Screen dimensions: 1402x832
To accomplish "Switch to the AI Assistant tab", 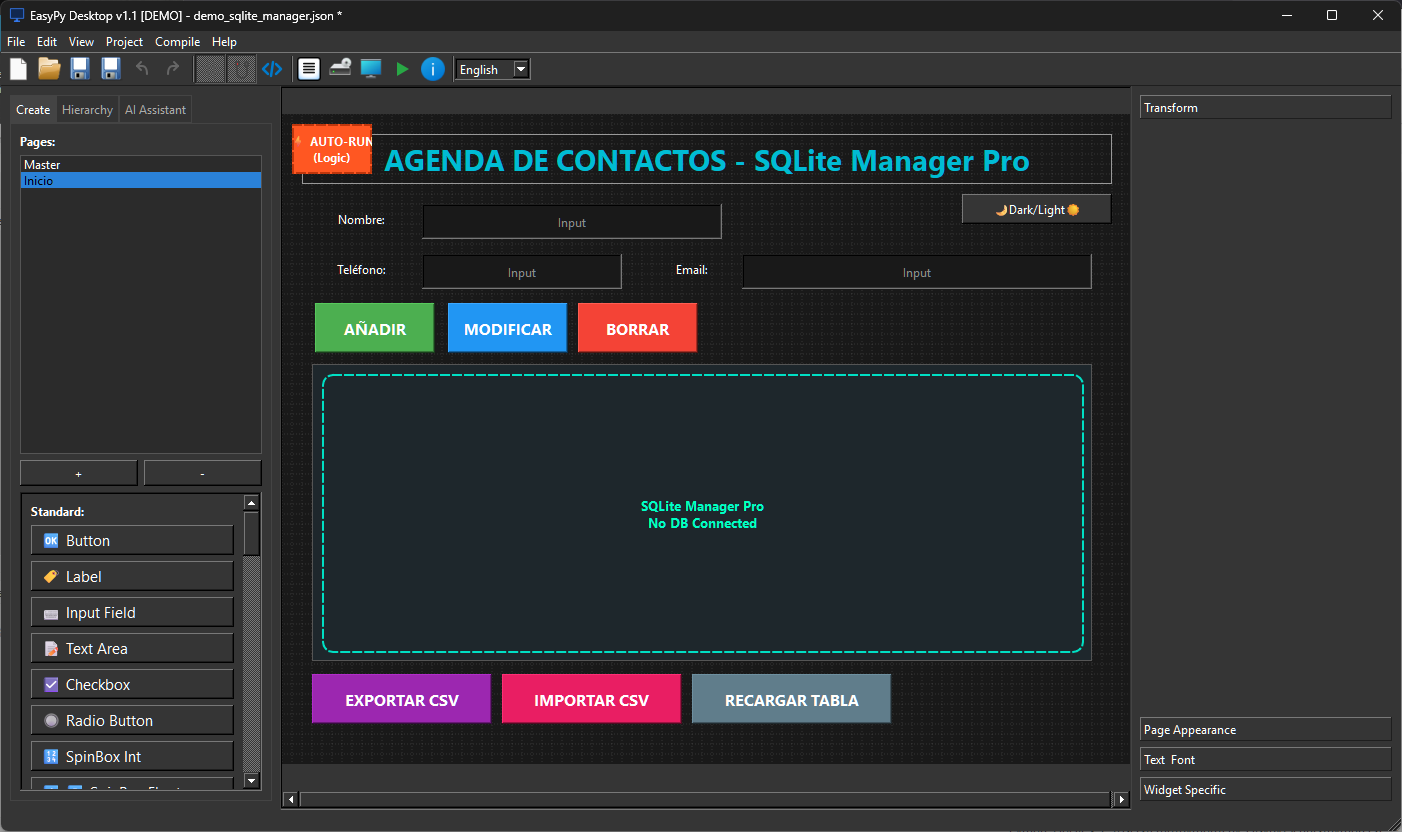I will click(x=155, y=110).
